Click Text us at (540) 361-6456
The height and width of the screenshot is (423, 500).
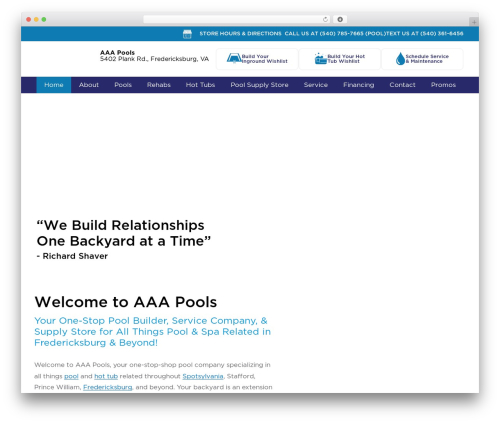click(425, 34)
